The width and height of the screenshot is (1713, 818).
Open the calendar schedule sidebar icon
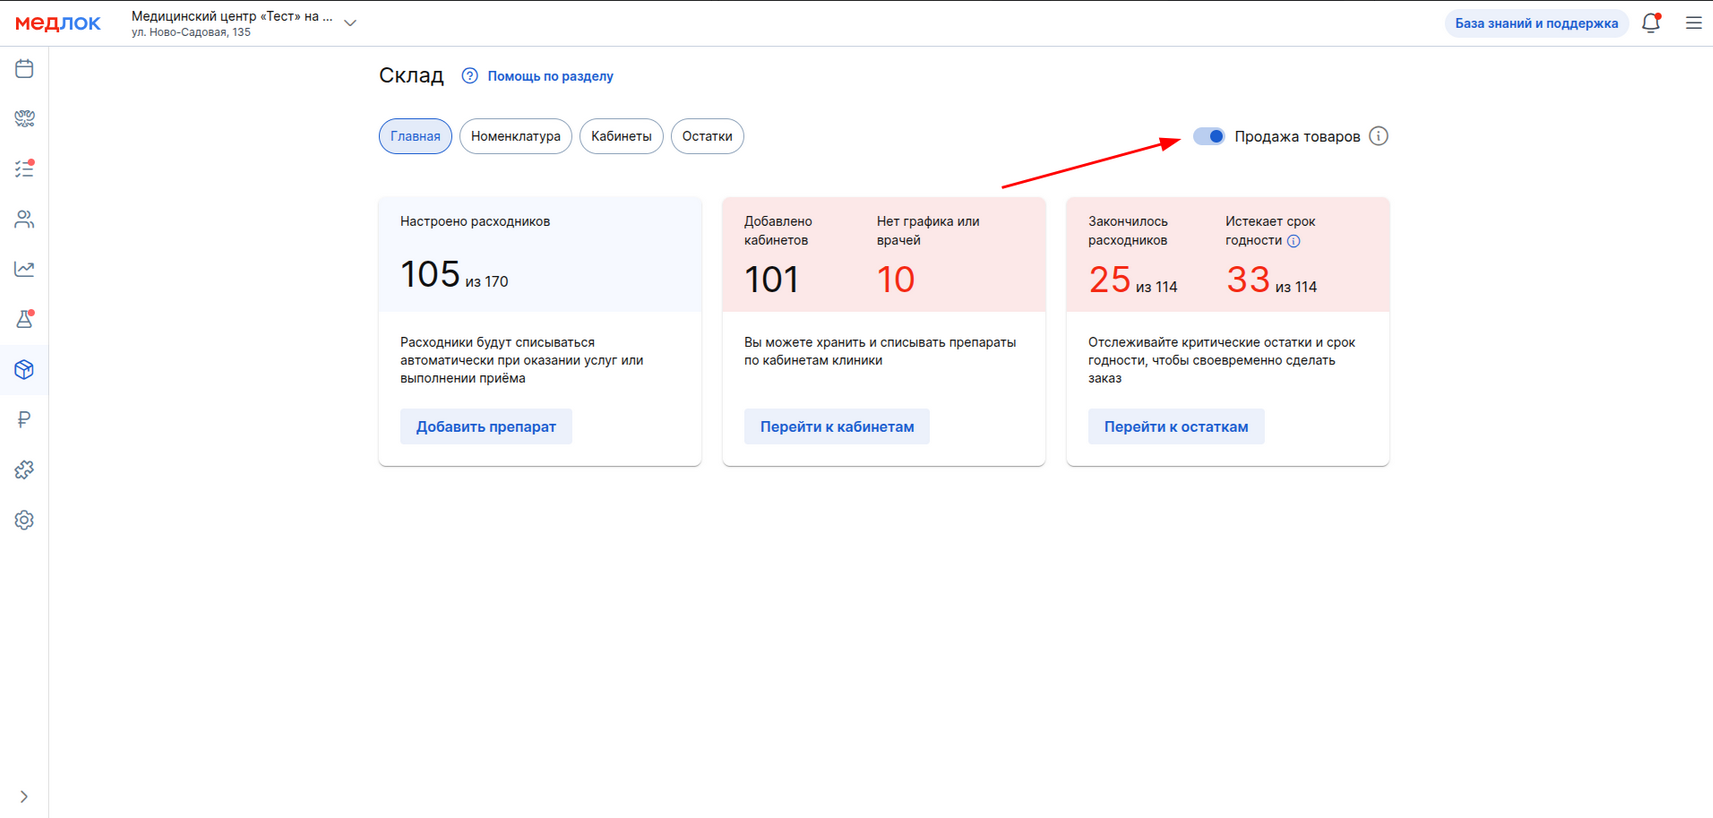click(x=24, y=69)
